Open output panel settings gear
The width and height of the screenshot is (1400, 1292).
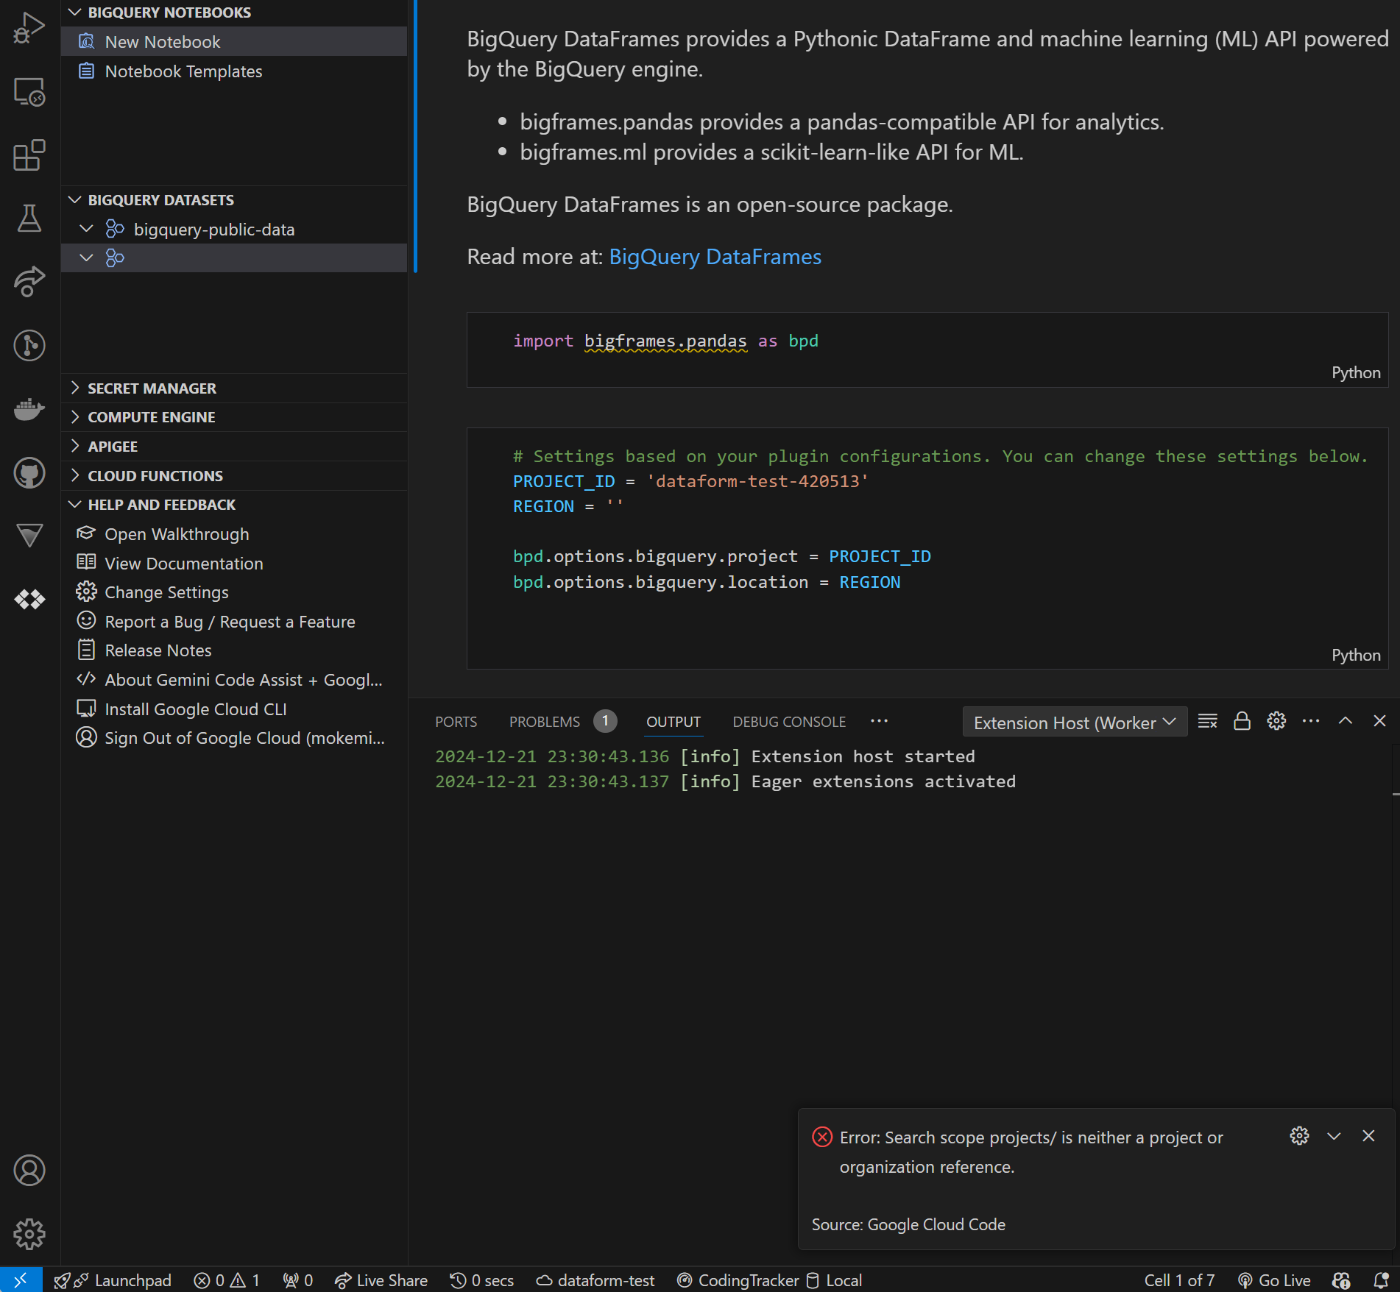tap(1277, 721)
